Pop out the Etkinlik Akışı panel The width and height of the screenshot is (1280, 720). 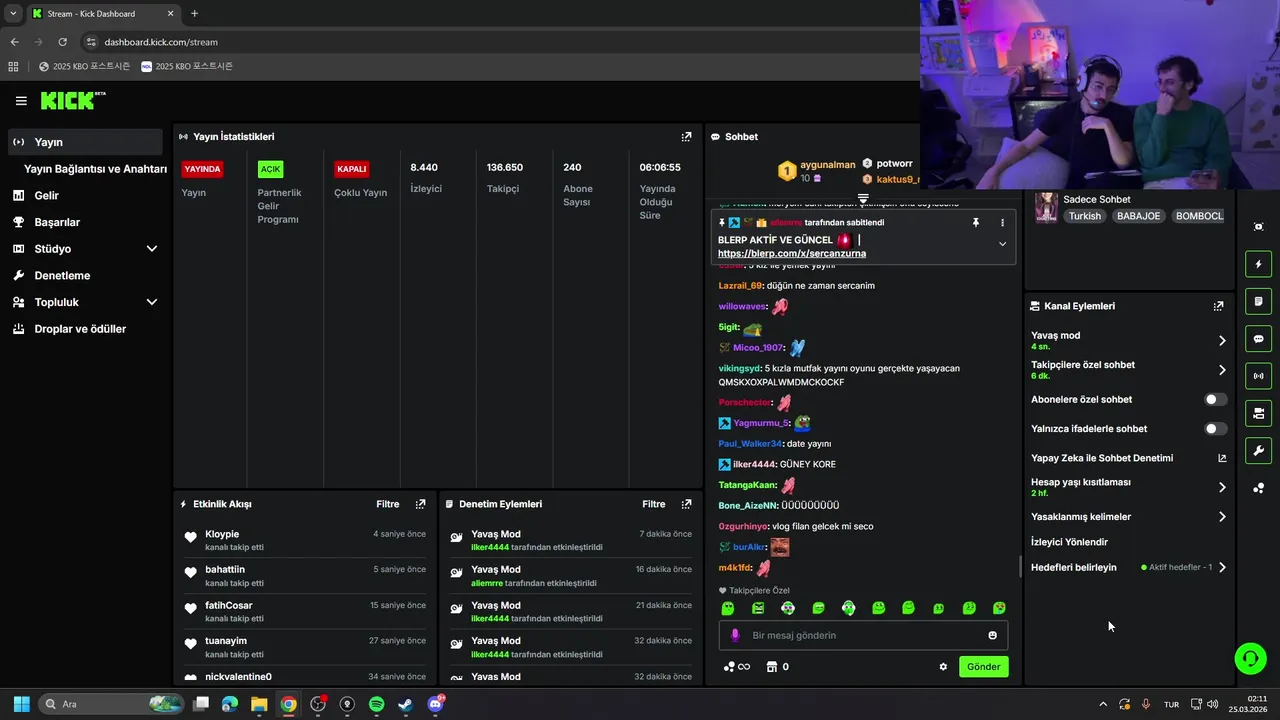420,504
